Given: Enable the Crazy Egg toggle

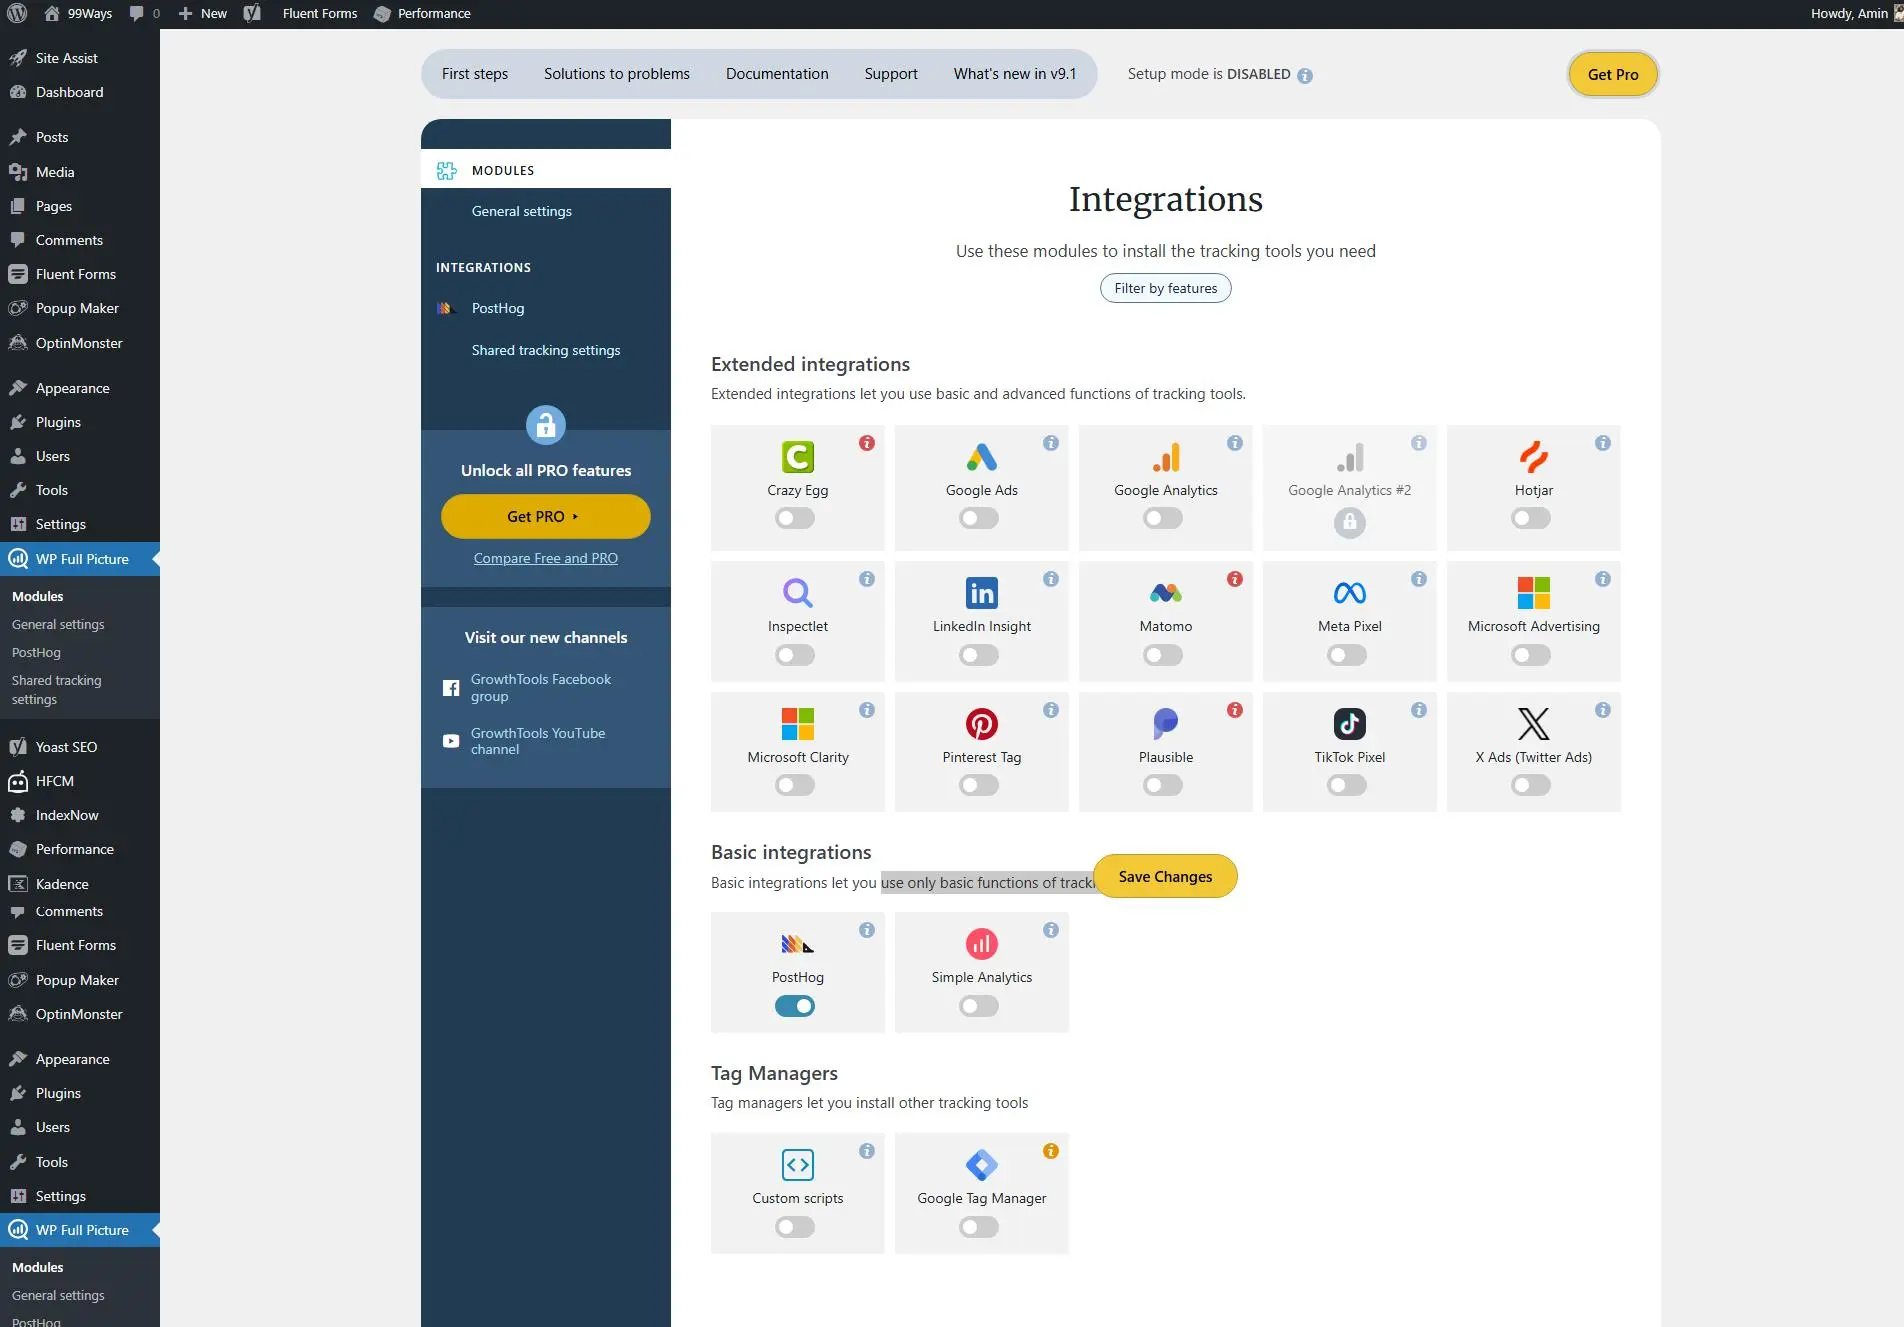Looking at the screenshot, I should tap(795, 518).
